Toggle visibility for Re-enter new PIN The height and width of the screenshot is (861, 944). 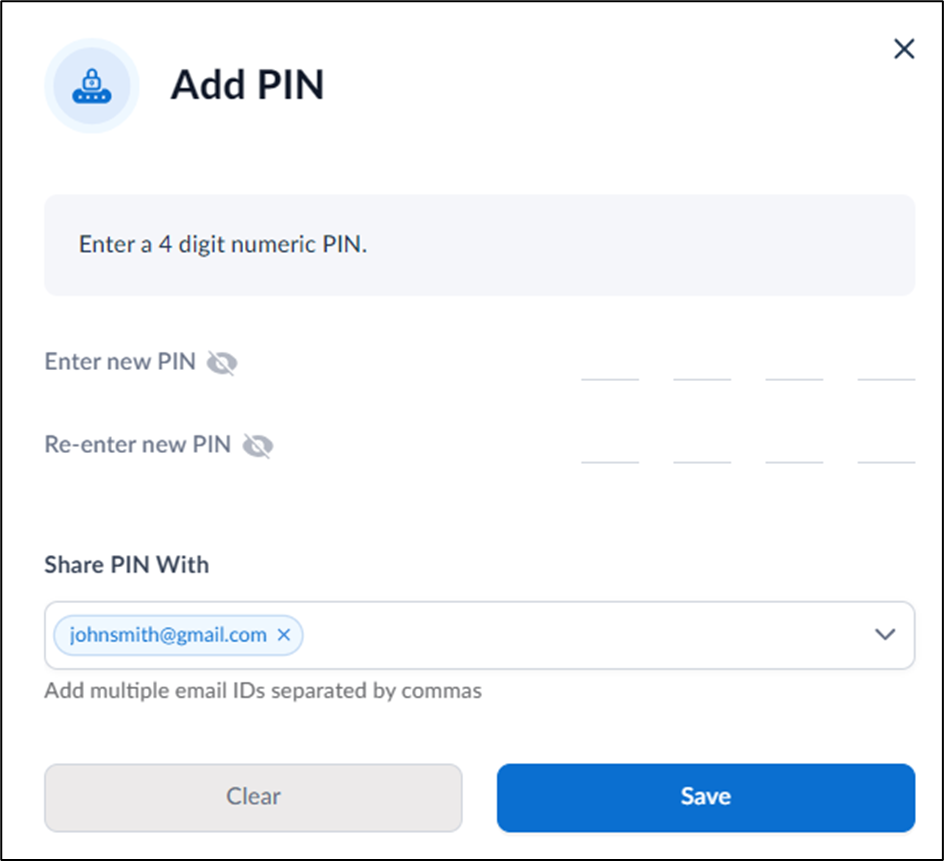tap(258, 446)
